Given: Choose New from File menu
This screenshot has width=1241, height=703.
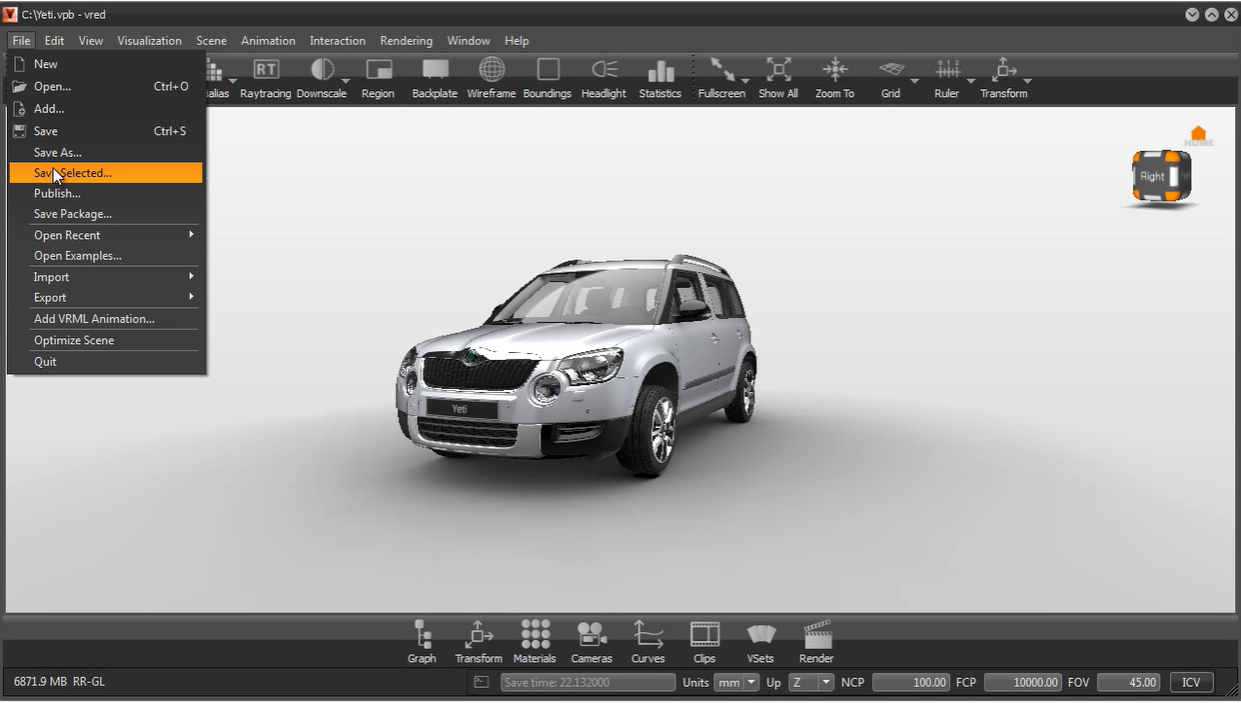Looking at the screenshot, I should point(105,64).
